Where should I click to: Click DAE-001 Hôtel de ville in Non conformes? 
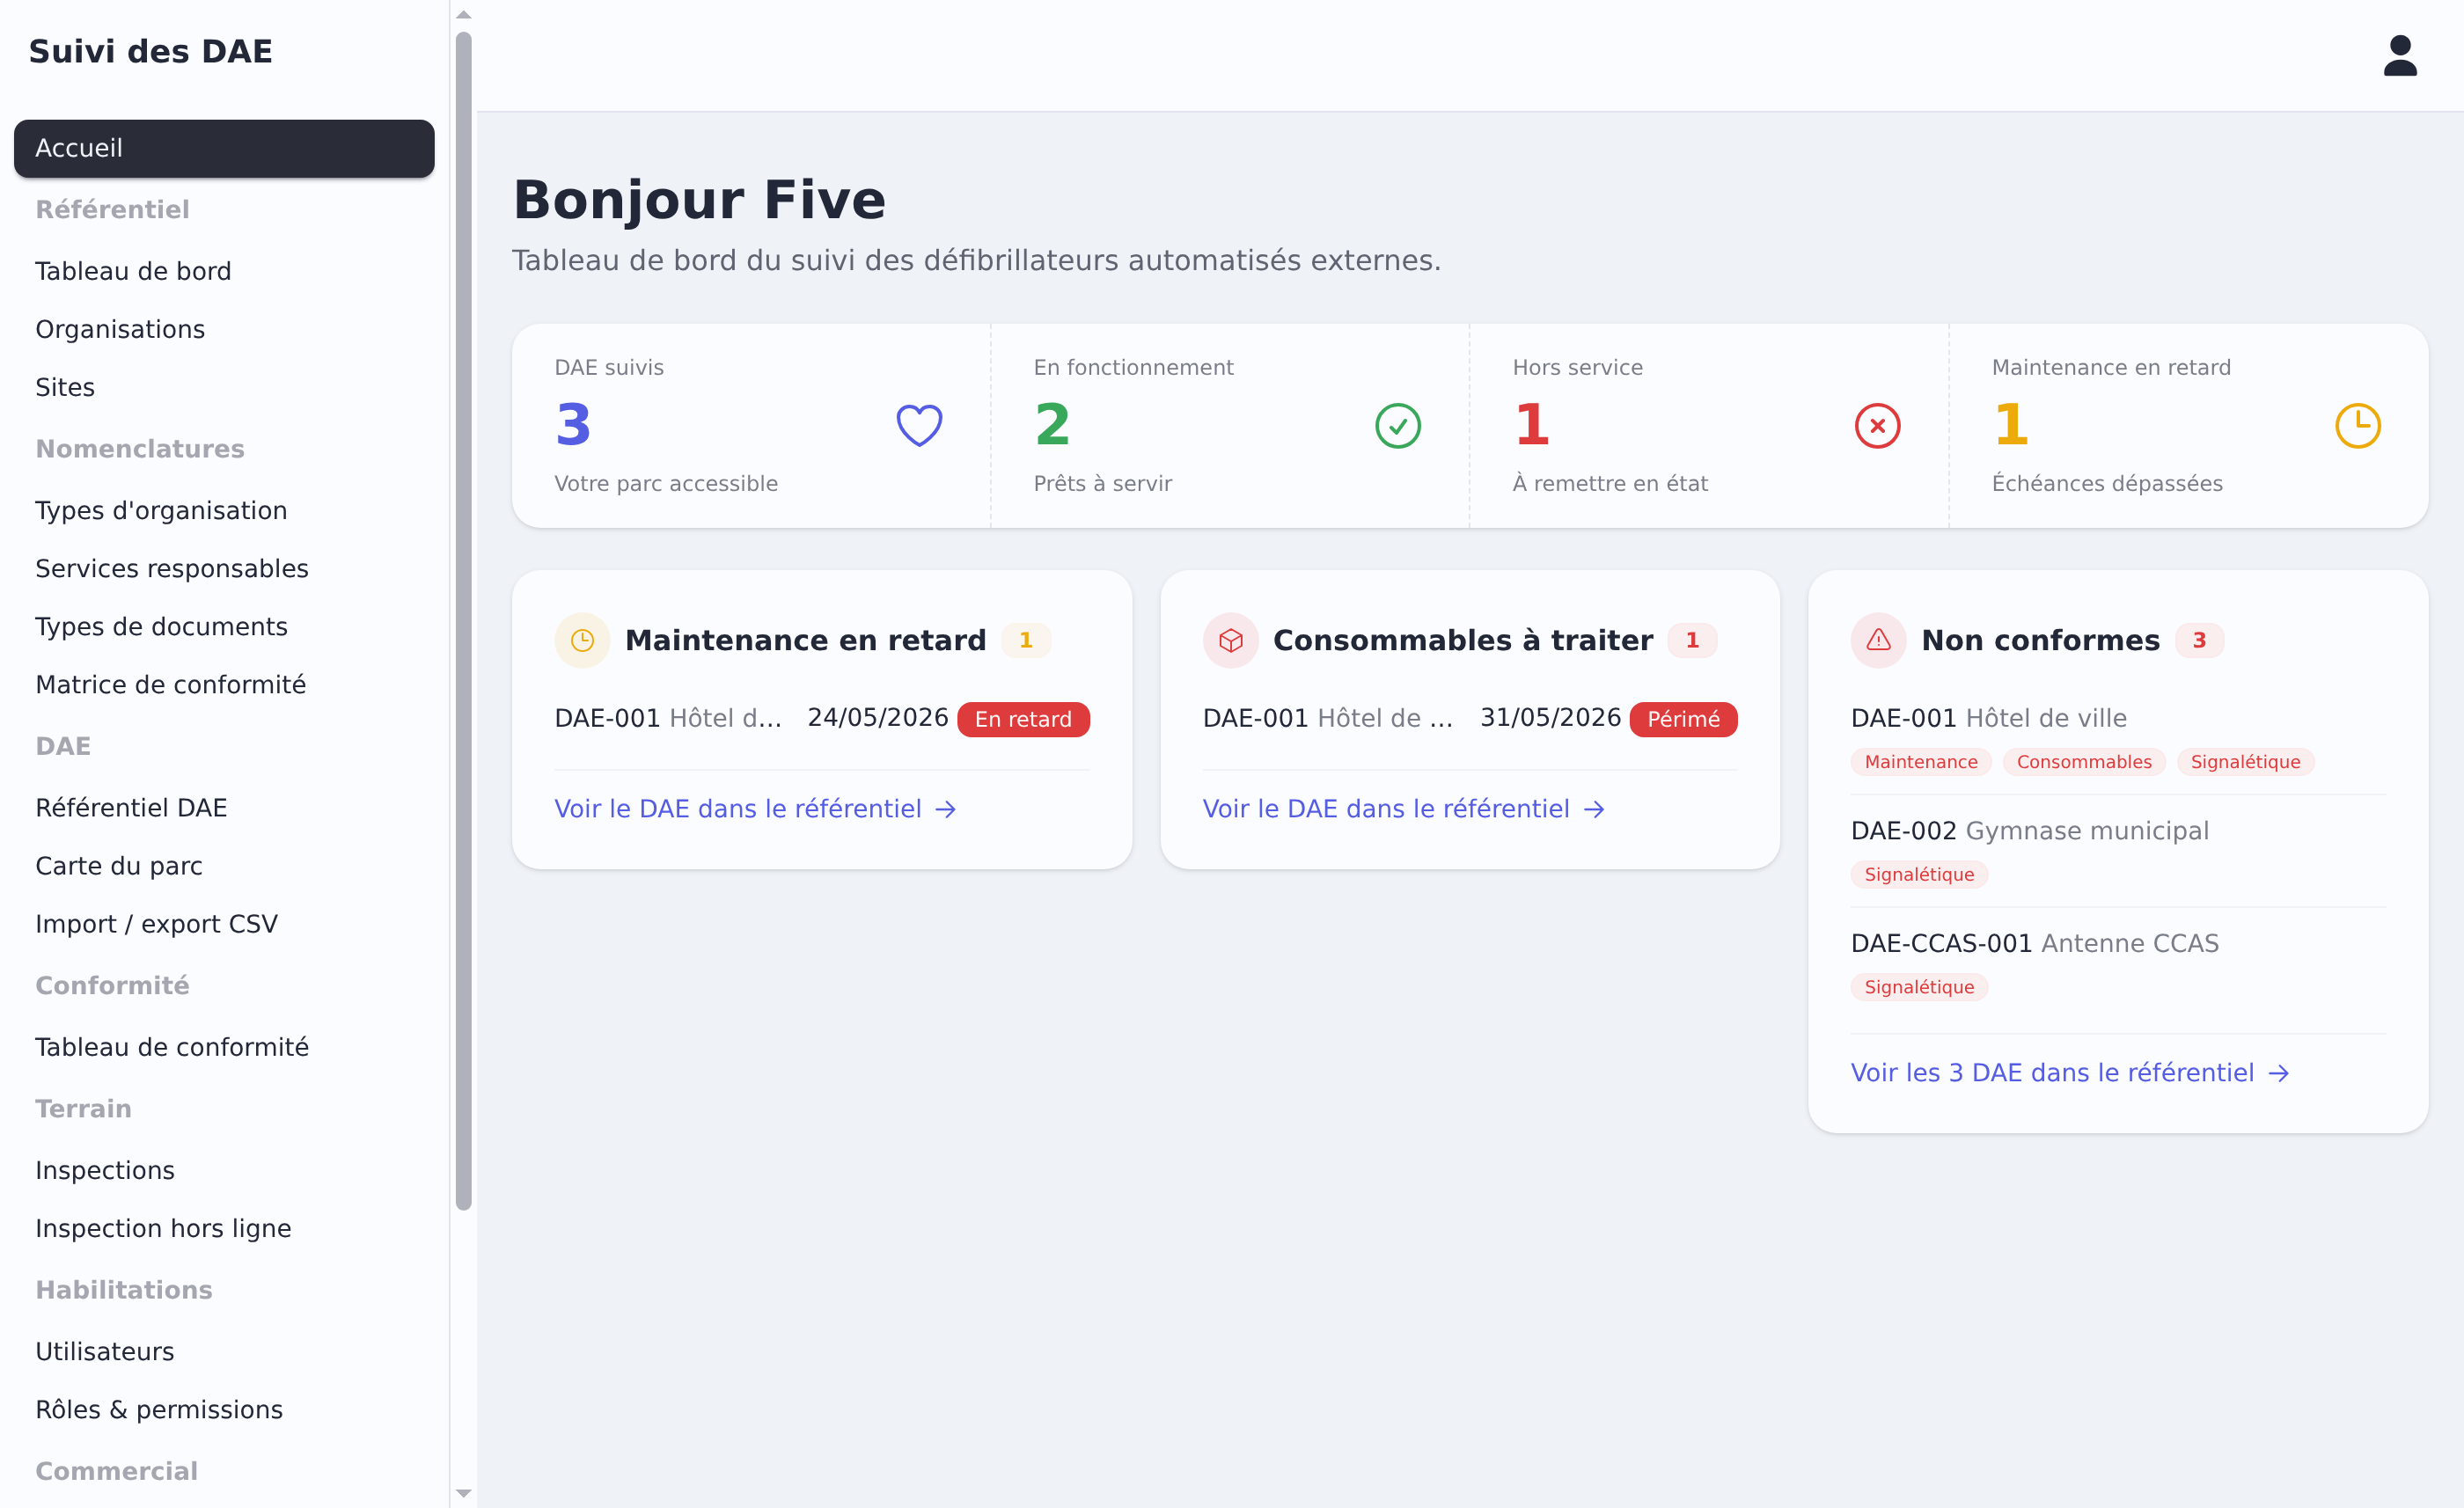1988,718
